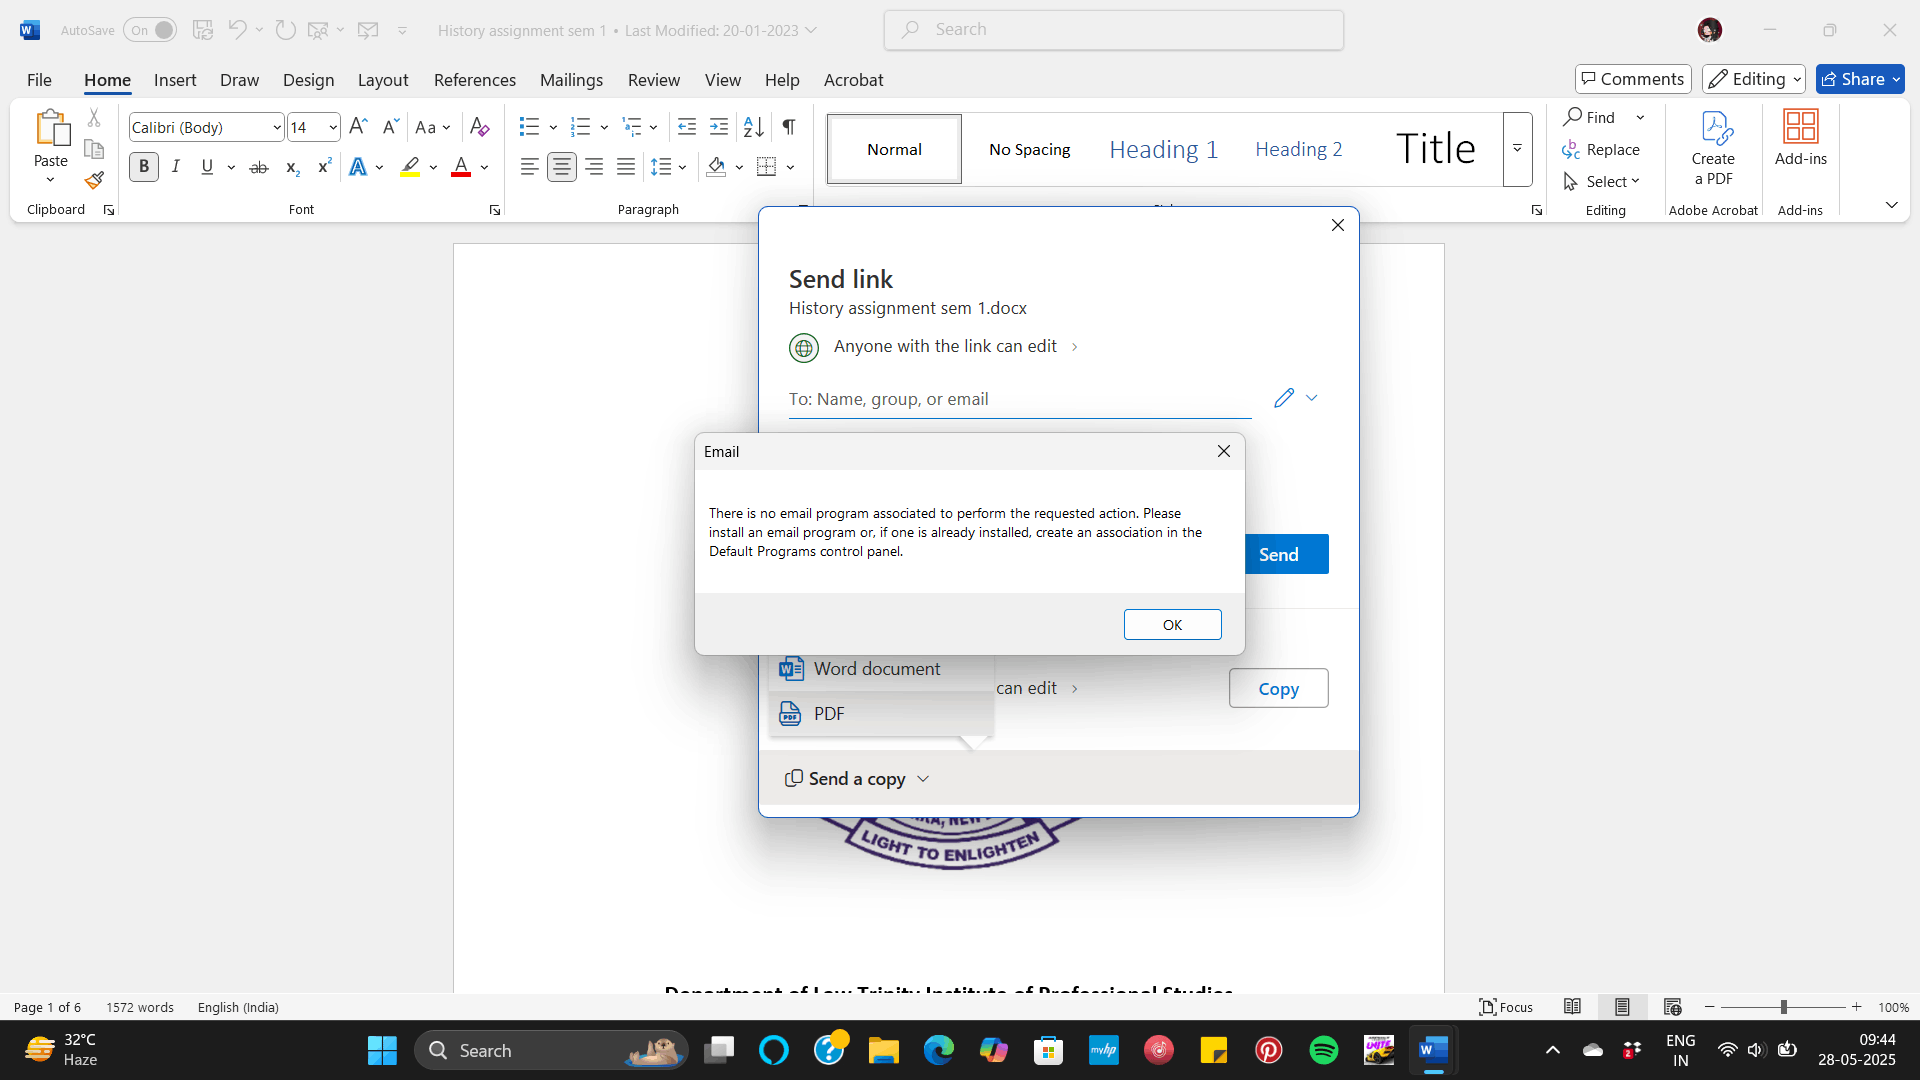Enable the strikethrough formatting option
The image size is (1920, 1080).
[258, 166]
